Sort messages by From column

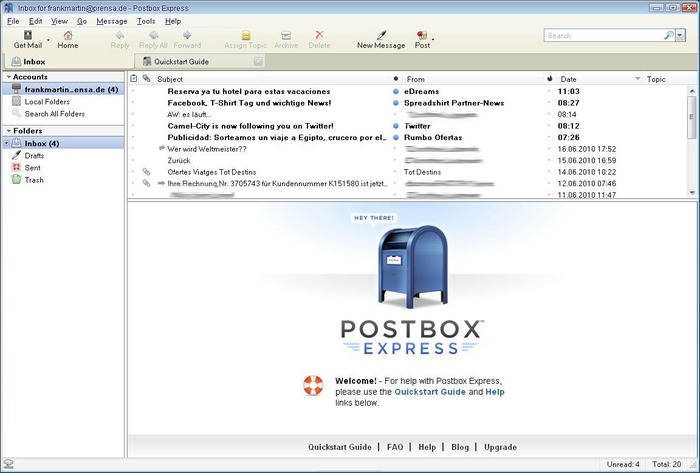pos(472,79)
